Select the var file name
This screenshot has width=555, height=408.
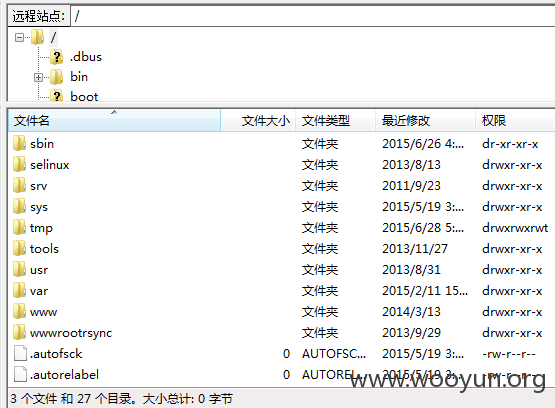click(x=39, y=291)
